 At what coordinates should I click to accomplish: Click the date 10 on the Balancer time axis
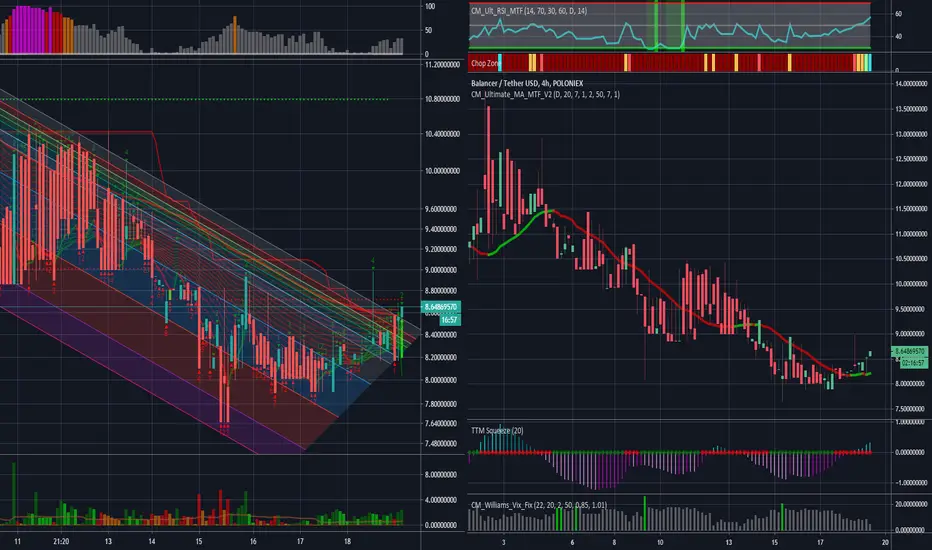pos(660,542)
